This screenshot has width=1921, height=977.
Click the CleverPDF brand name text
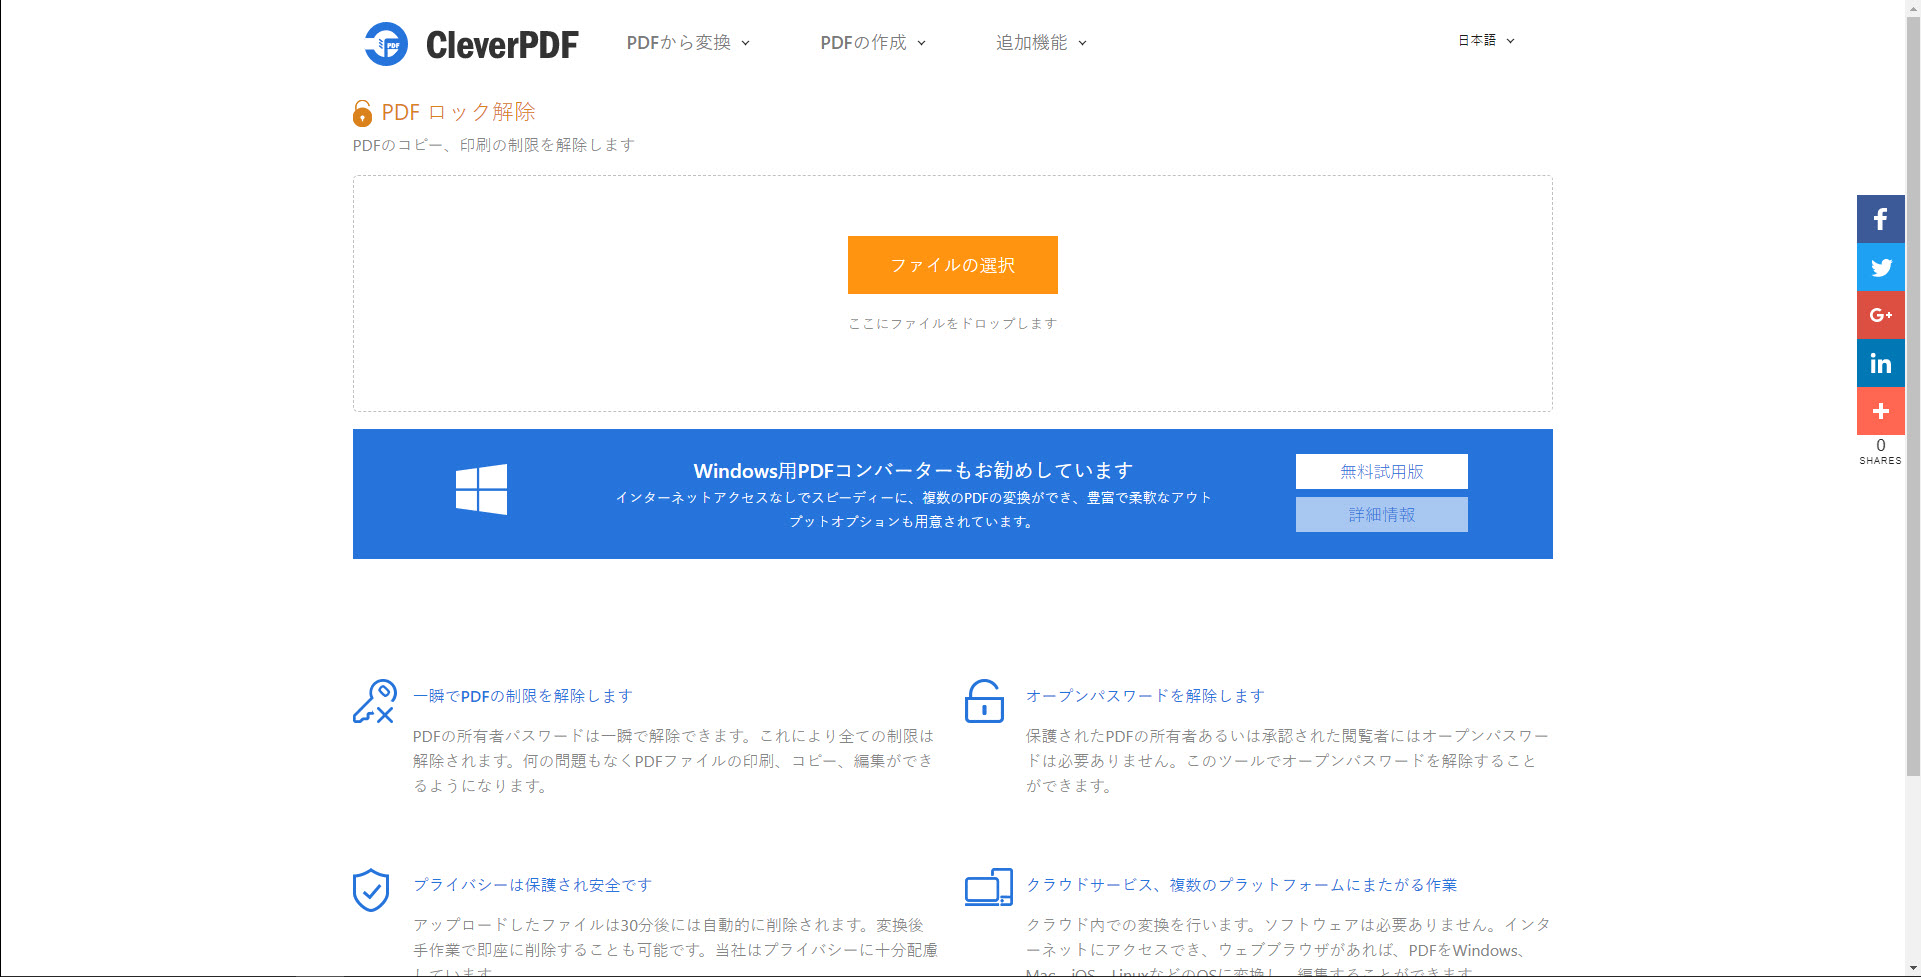point(502,45)
